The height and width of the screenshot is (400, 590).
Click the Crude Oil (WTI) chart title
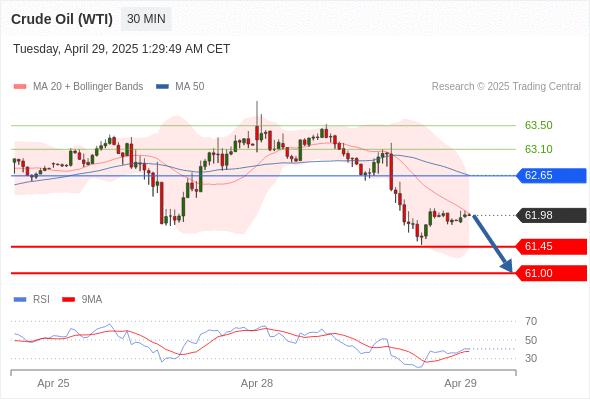62,19
